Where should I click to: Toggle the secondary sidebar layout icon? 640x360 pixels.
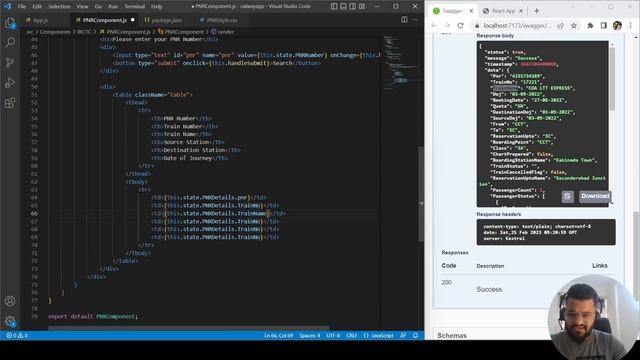[353, 7]
